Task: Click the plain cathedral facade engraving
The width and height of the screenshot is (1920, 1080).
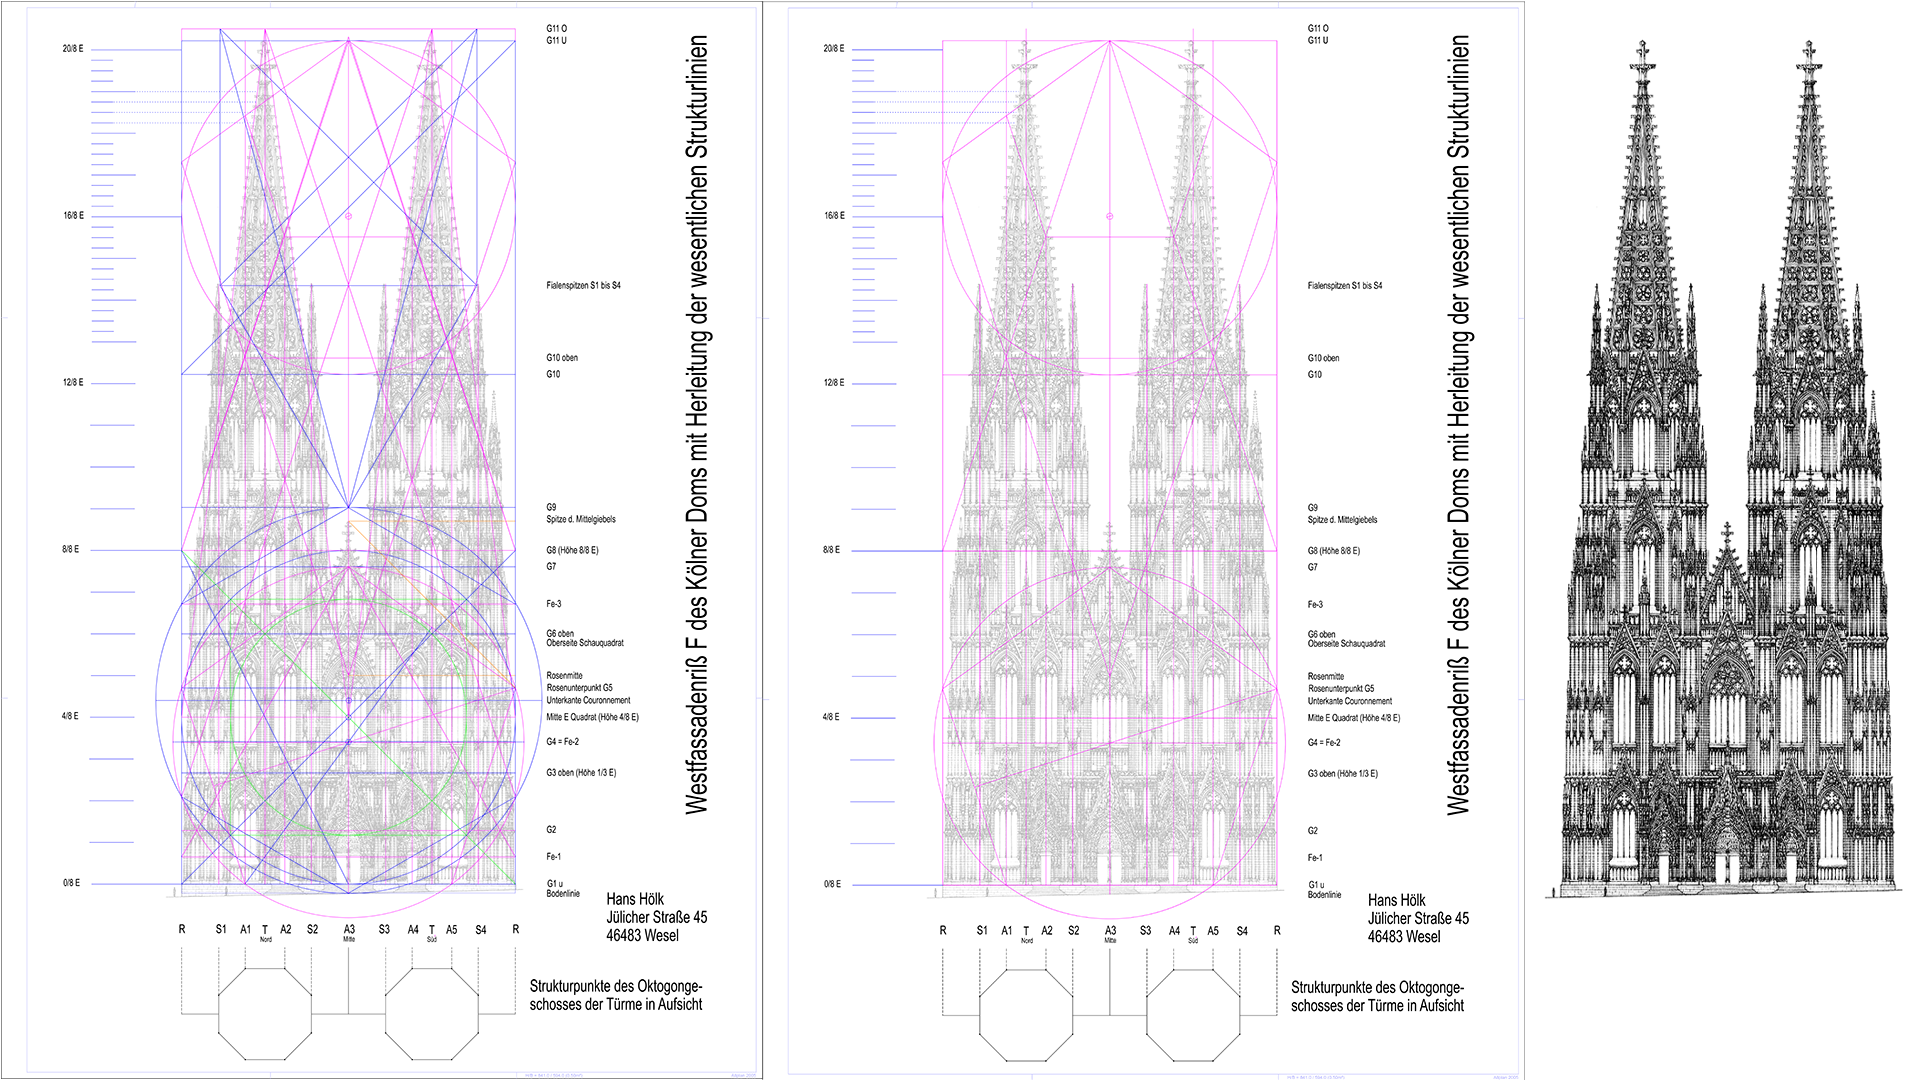Action: click(1726, 470)
